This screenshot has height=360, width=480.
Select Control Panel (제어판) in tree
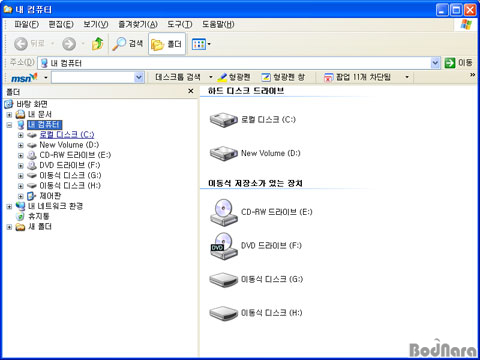coord(50,196)
